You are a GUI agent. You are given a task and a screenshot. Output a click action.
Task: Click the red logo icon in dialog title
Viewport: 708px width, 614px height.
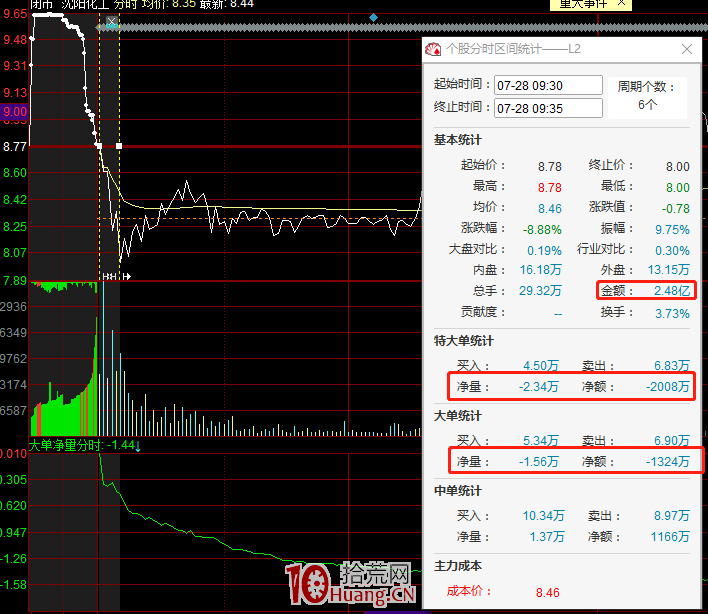(x=433, y=49)
